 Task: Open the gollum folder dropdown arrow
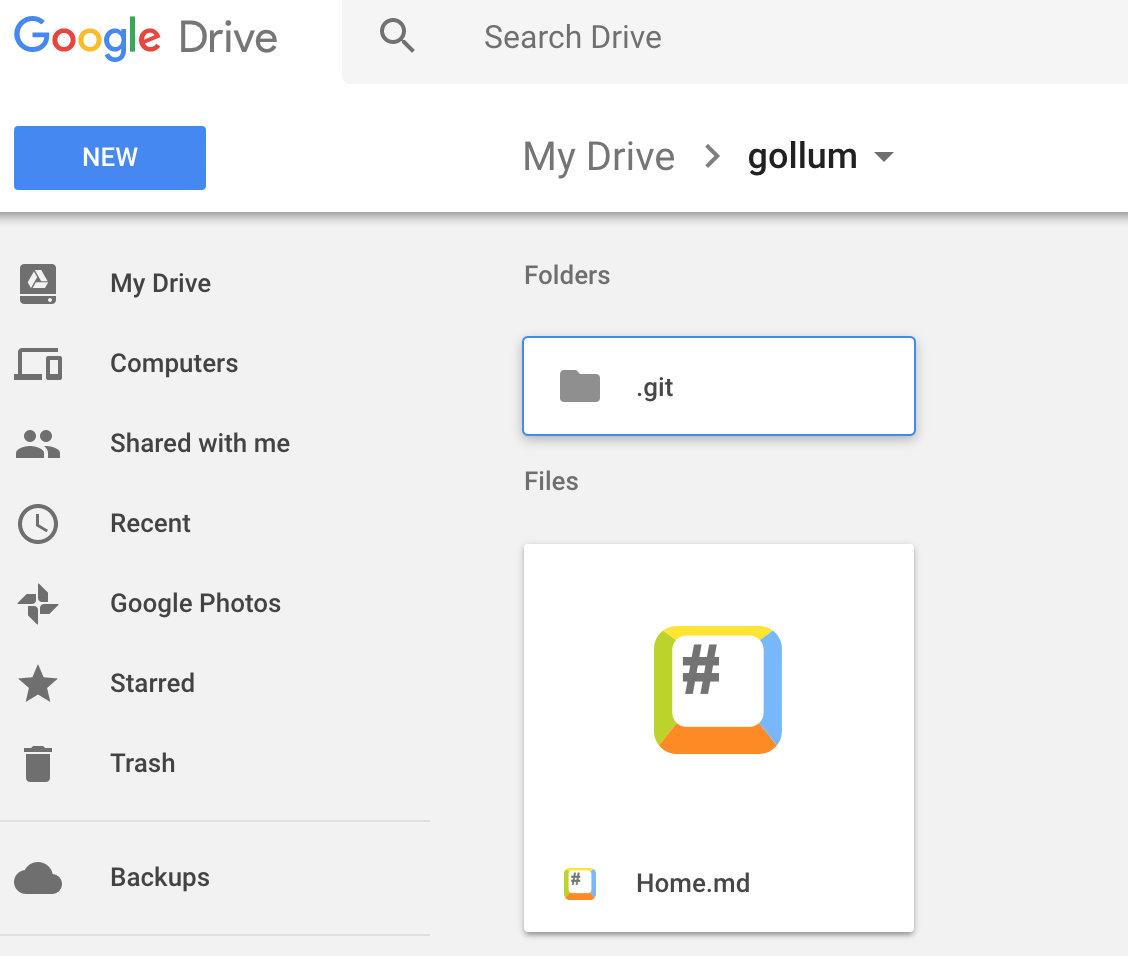(x=883, y=156)
